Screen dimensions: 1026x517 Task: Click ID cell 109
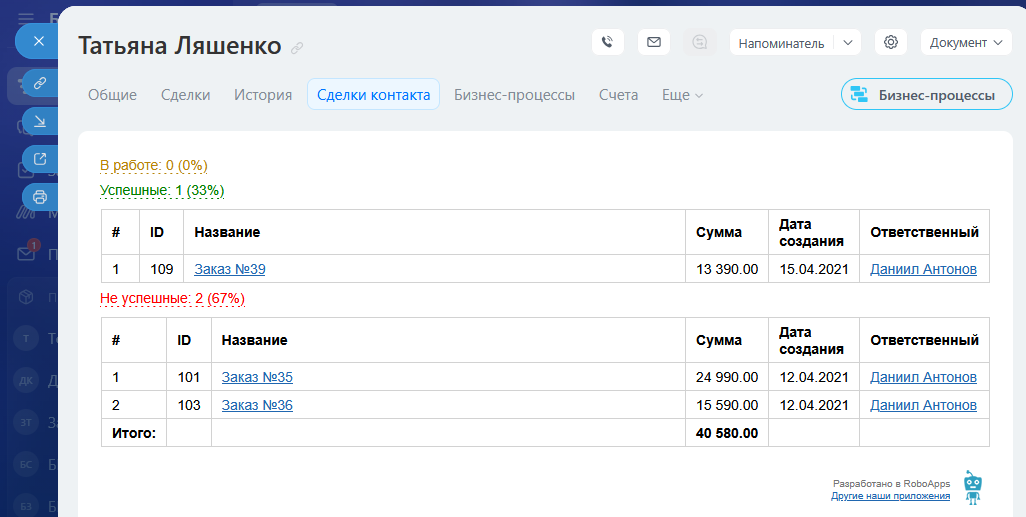[162, 269]
